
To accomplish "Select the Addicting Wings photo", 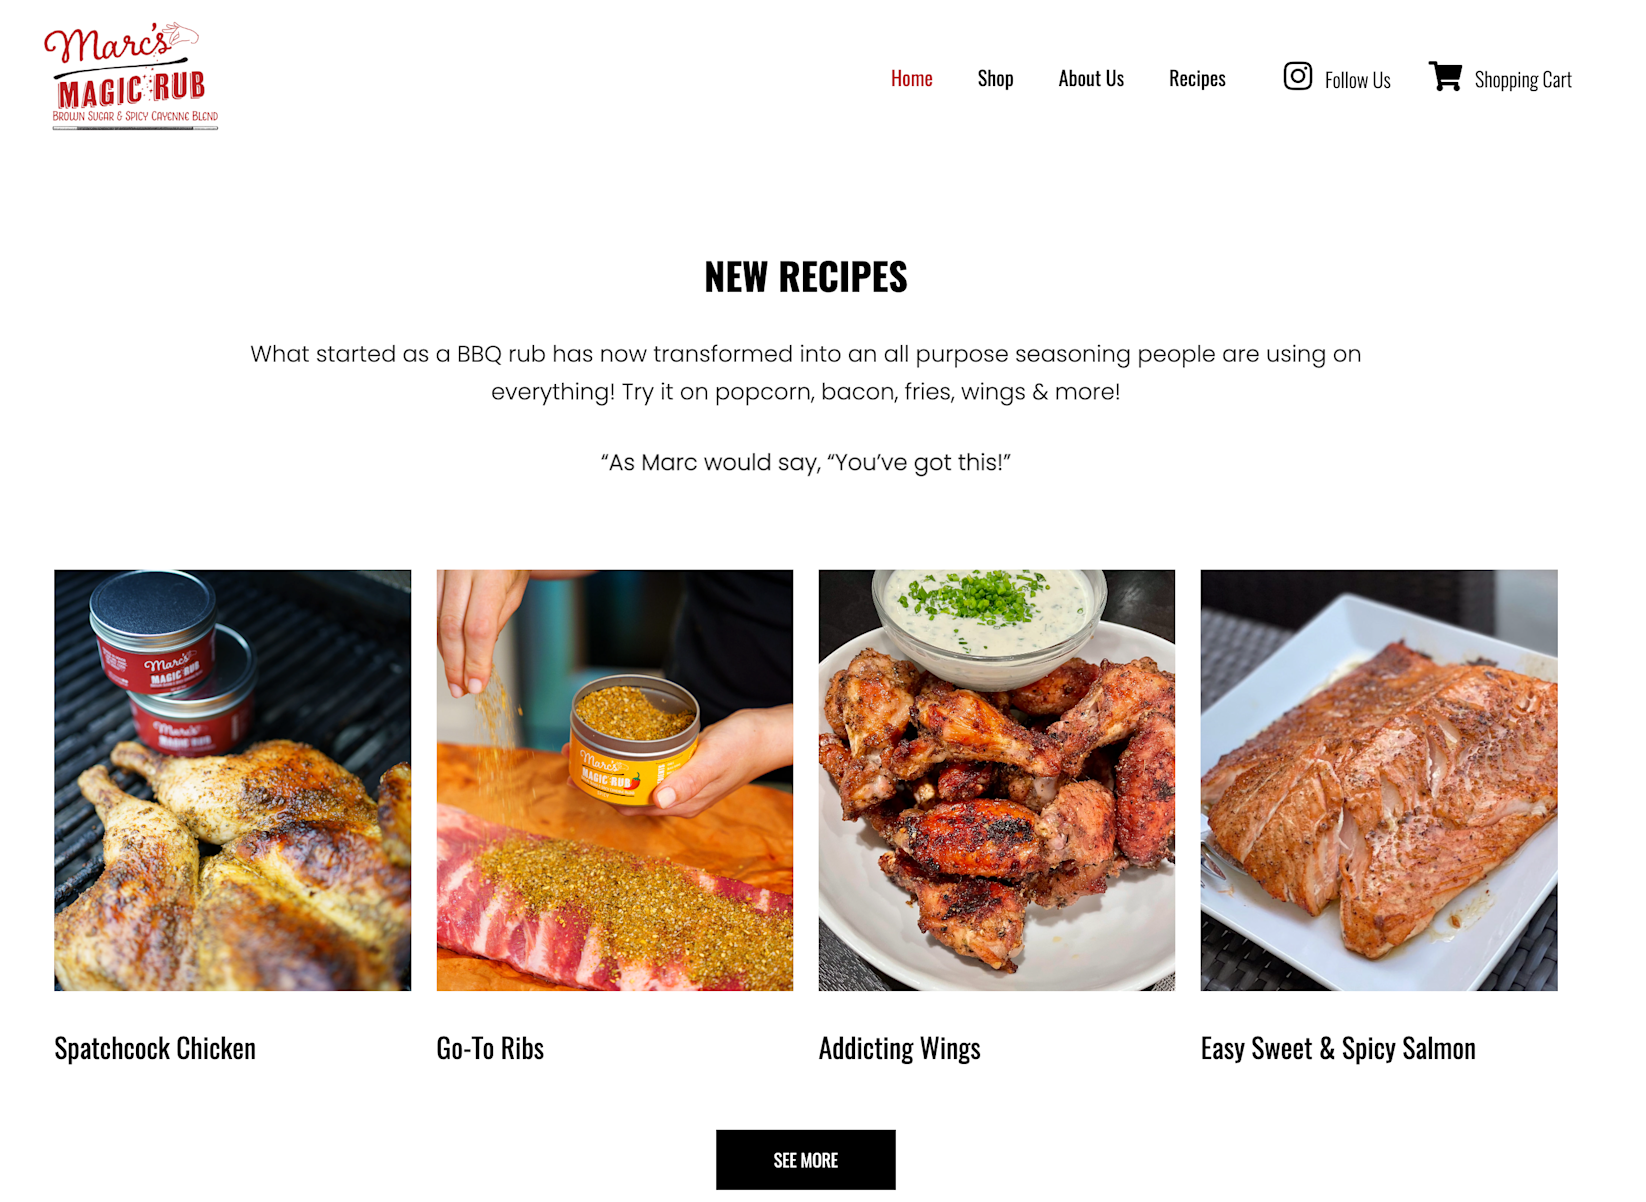I will [x=996, y=780].
